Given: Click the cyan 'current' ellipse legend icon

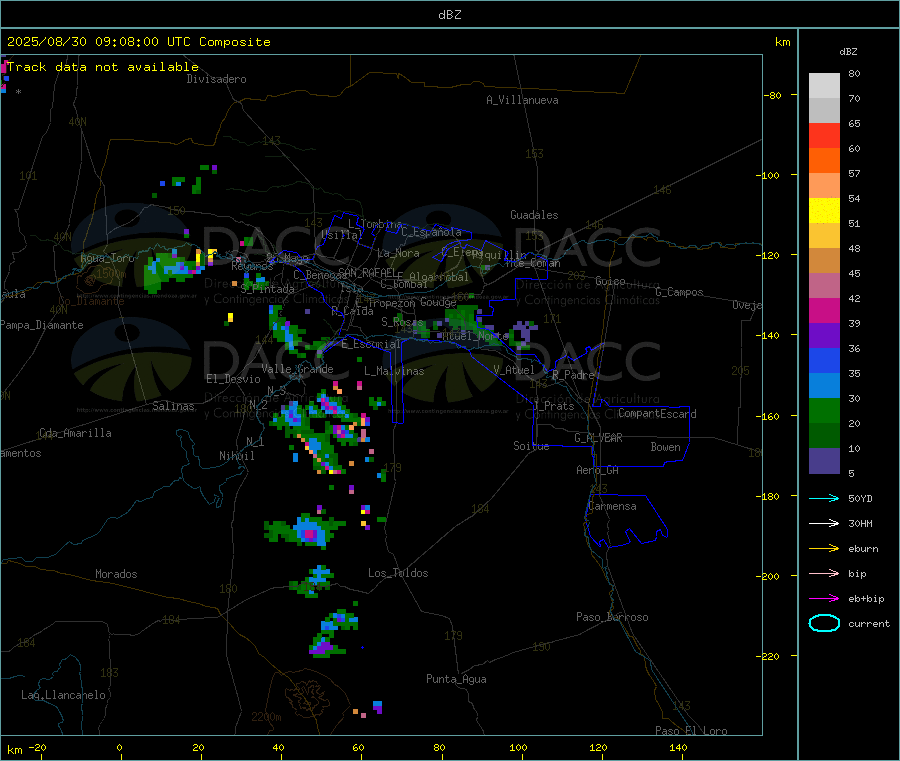Looking at the screenshot, I should click(x=824, y=623).
